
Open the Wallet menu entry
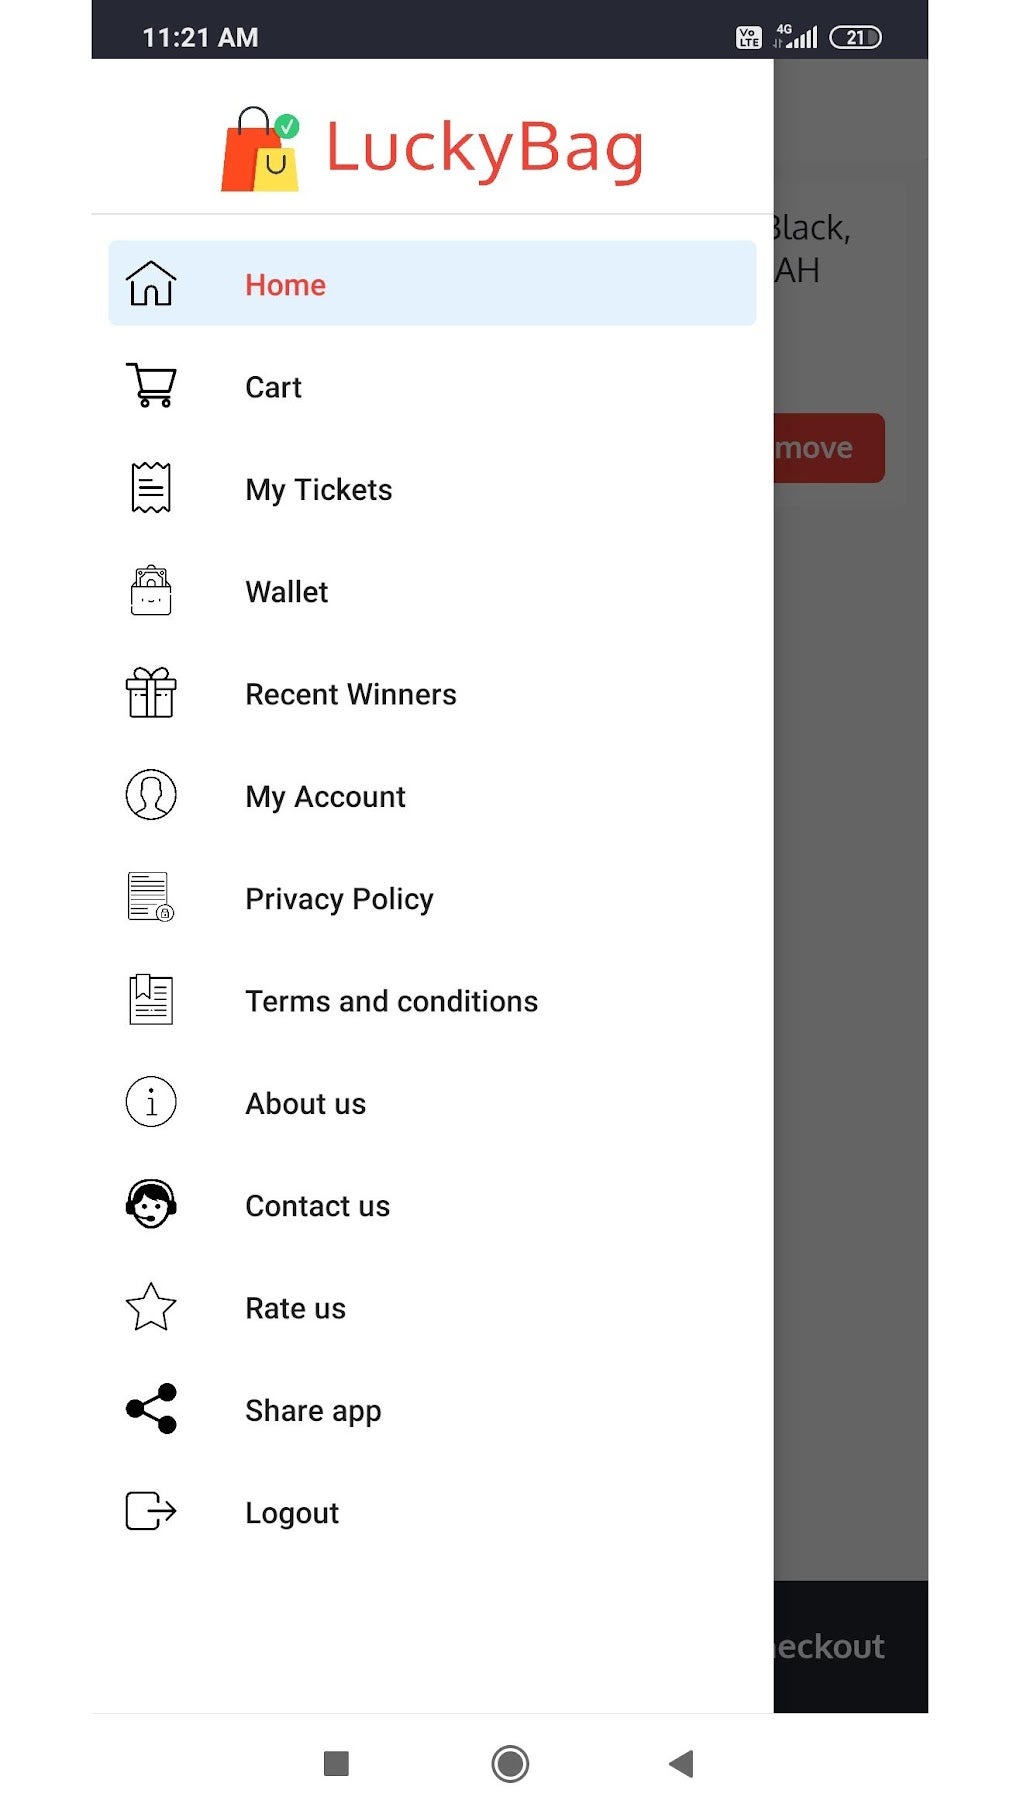click(x=287, y=592)
